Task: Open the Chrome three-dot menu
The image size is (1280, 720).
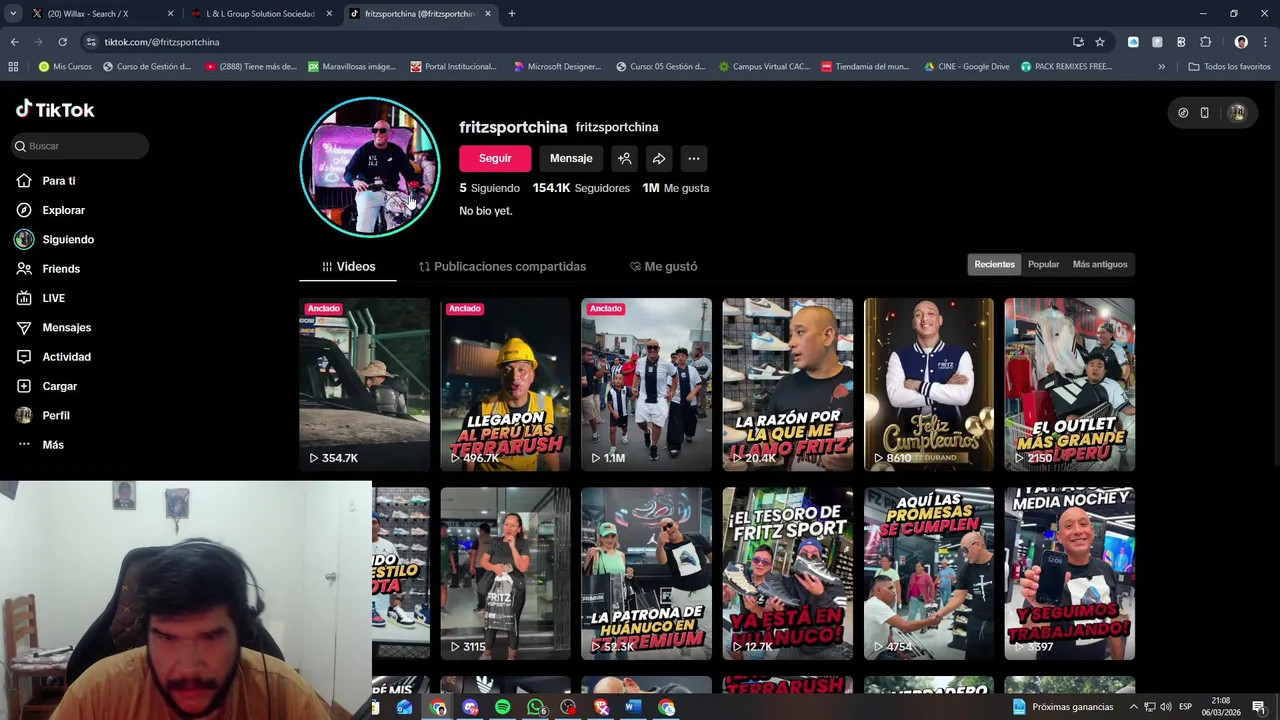Action: coord(1265,42)
